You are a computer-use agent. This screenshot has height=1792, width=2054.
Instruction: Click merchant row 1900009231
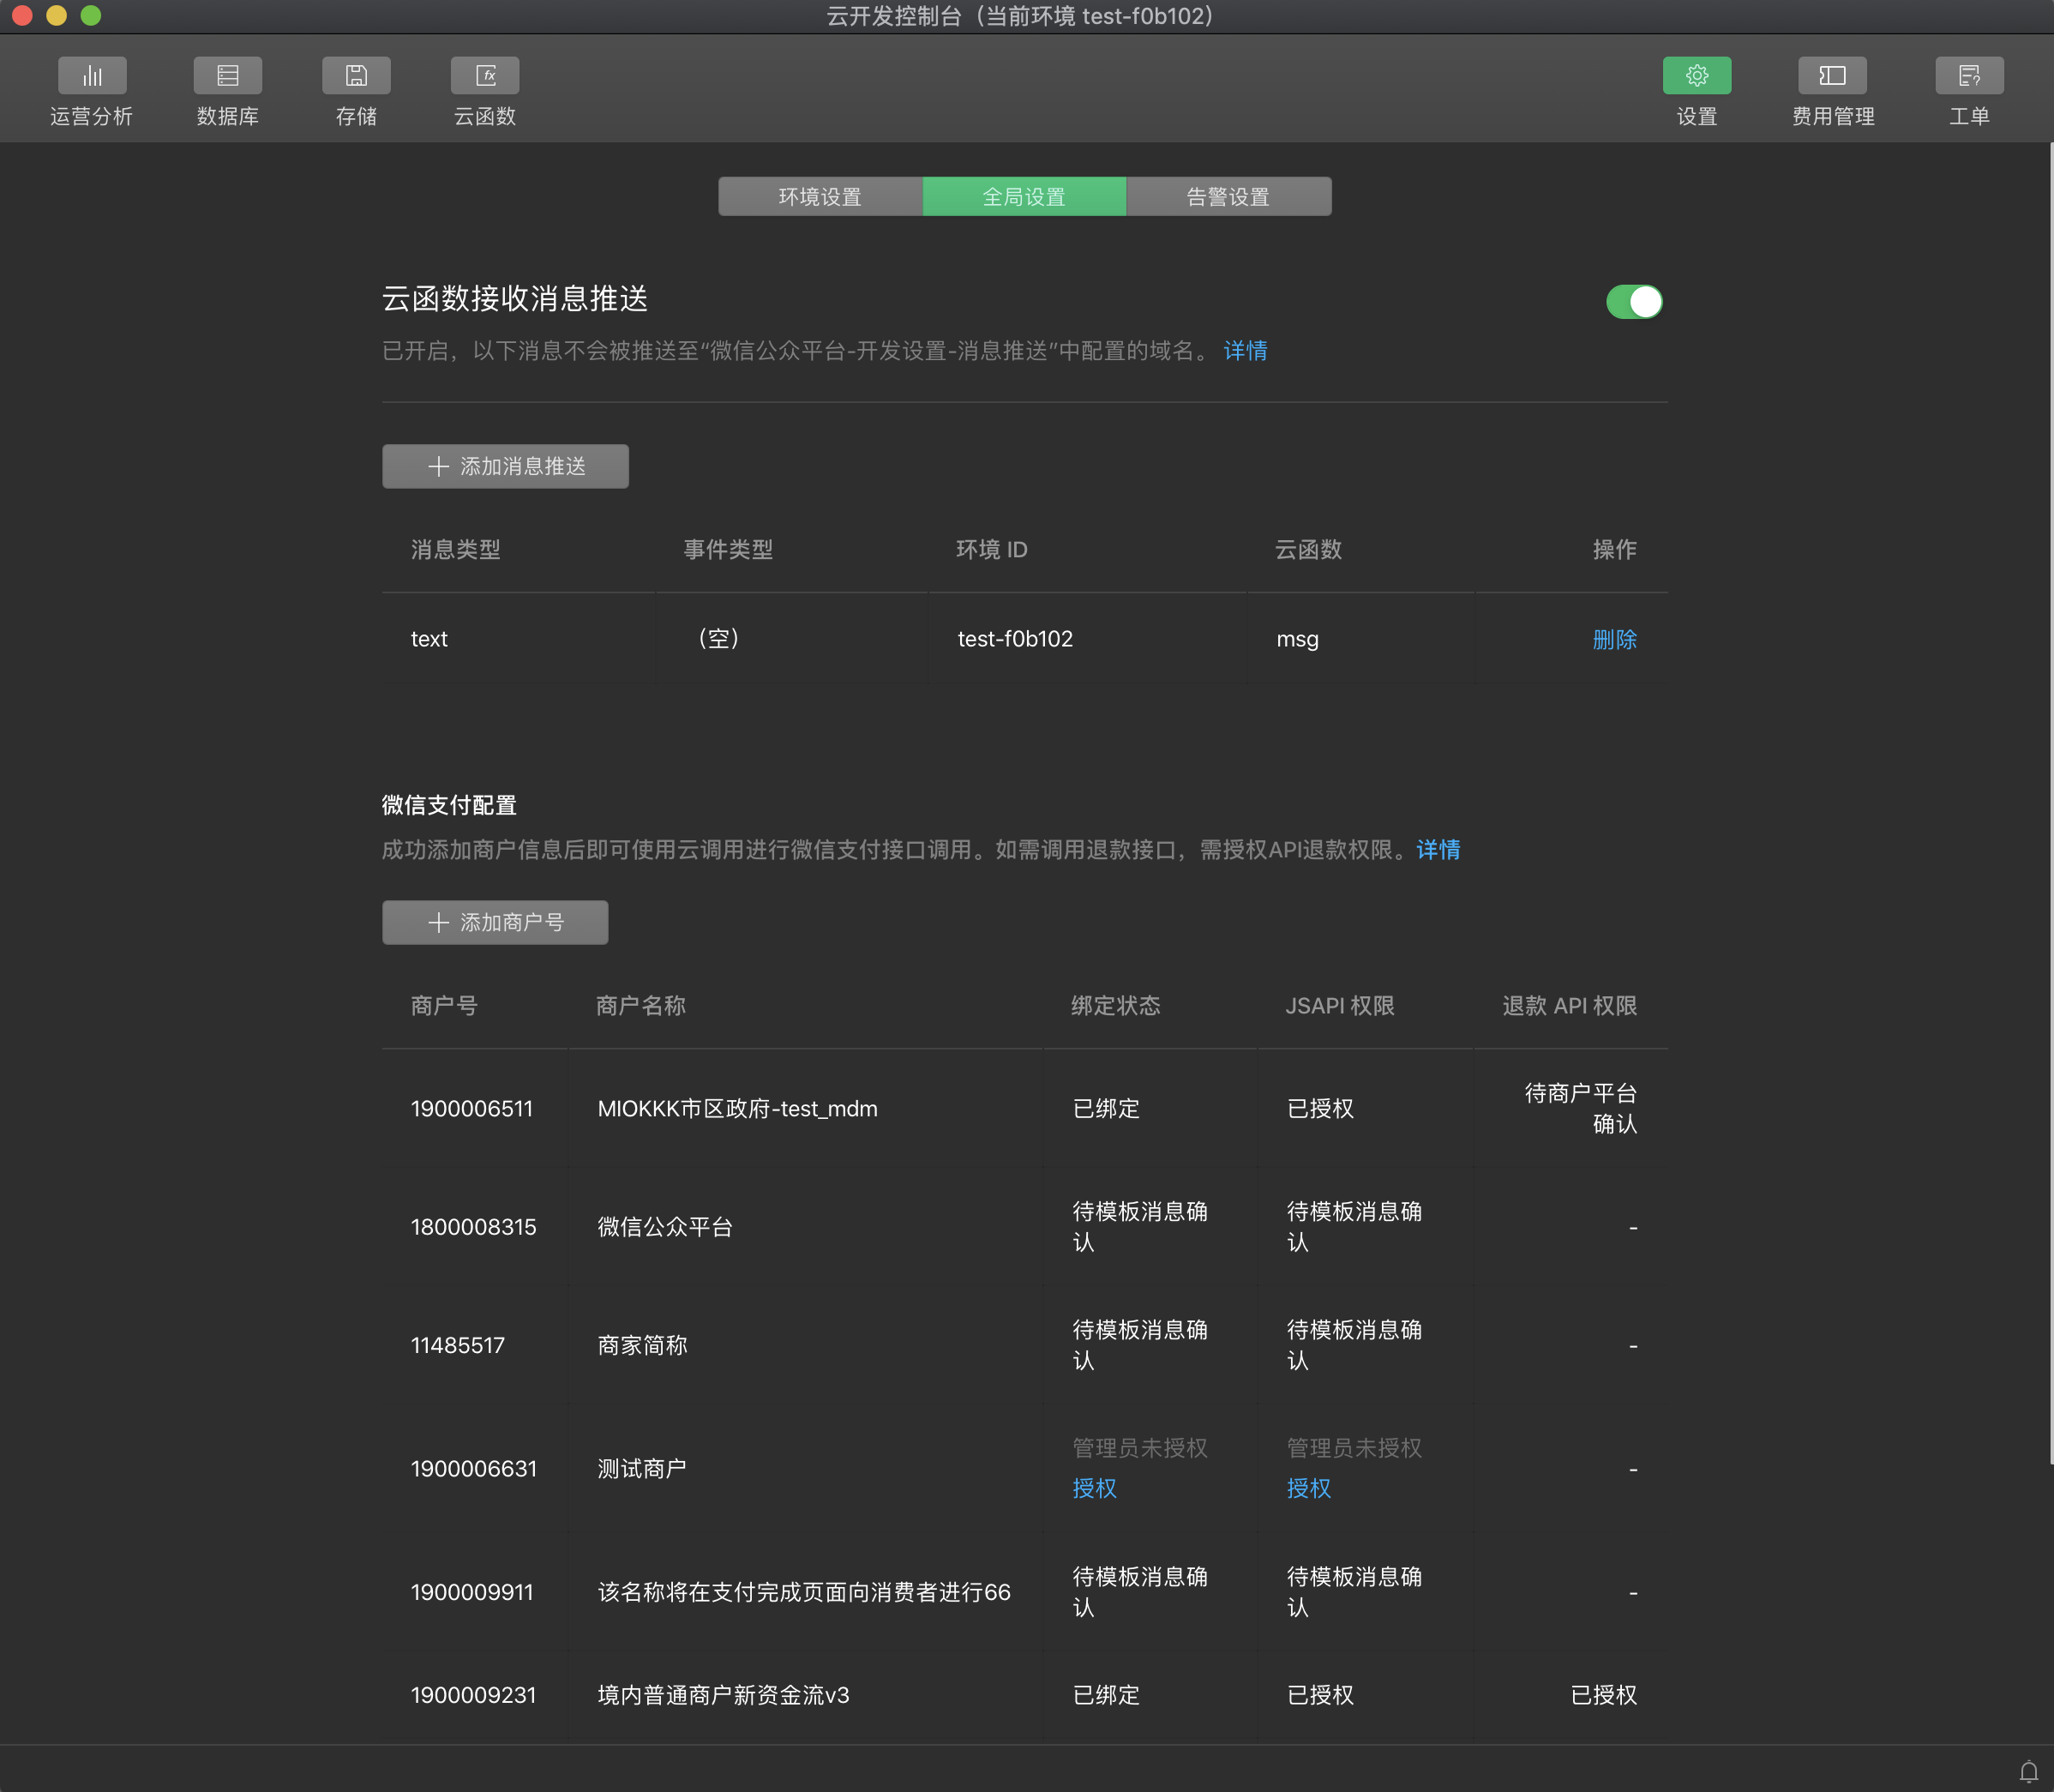pyautogui.click(x=473, y=1695)
